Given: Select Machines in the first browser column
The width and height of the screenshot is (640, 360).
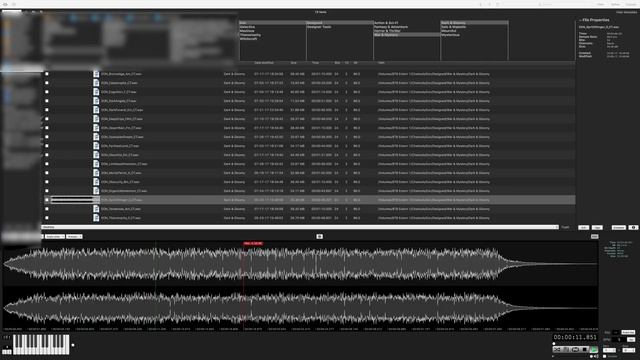Looking at the screenshot, I should (247, 31).
